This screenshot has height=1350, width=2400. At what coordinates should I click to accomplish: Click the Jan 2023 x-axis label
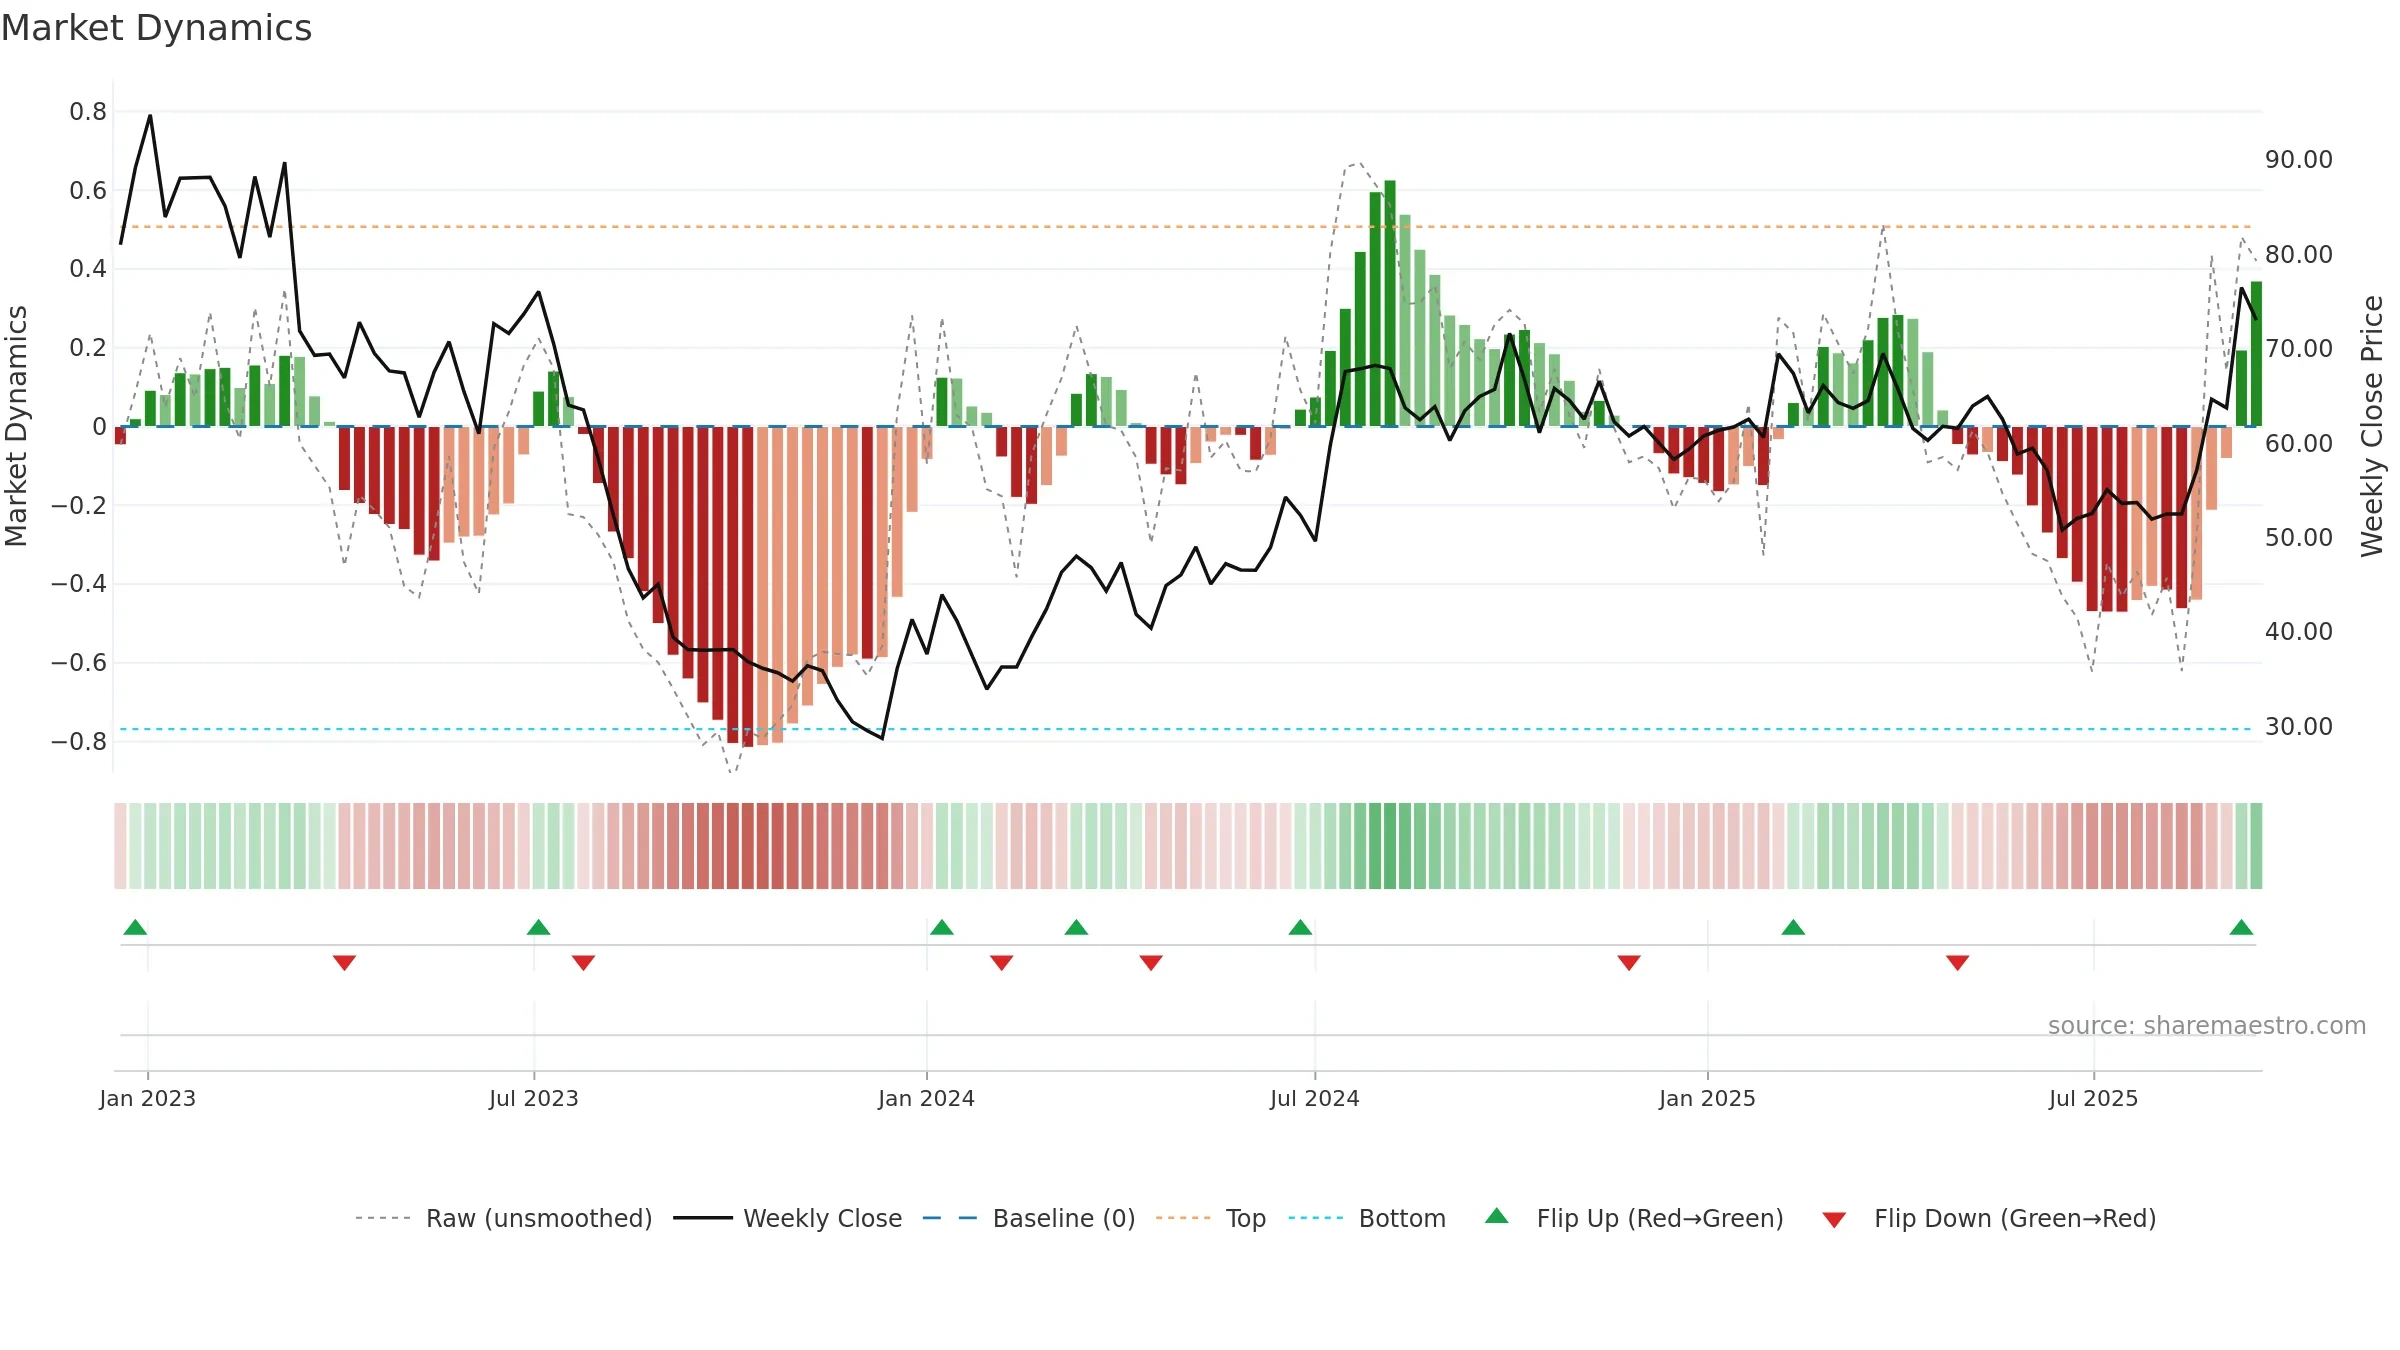coord(147,1098)
